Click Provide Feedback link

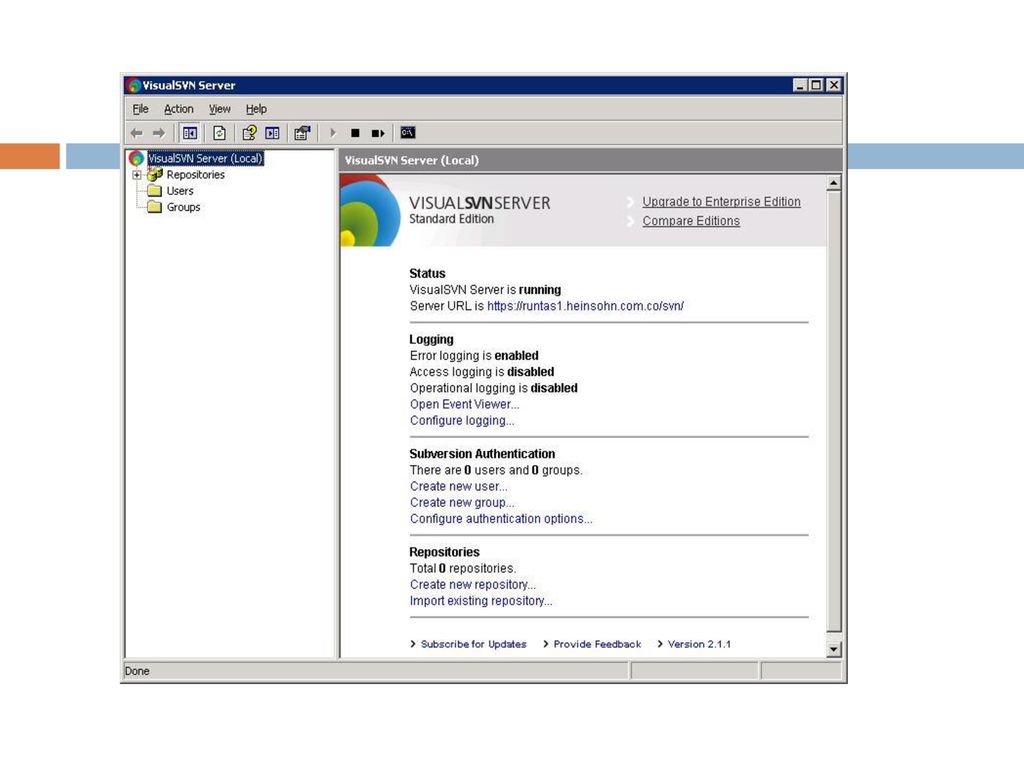click(597, 644)
